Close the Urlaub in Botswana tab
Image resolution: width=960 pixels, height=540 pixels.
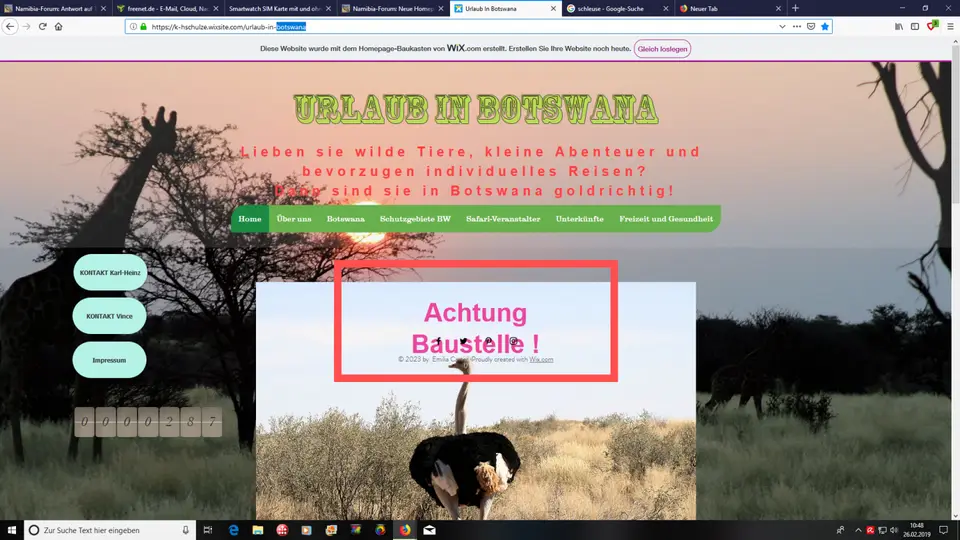[x=553, y=9]
